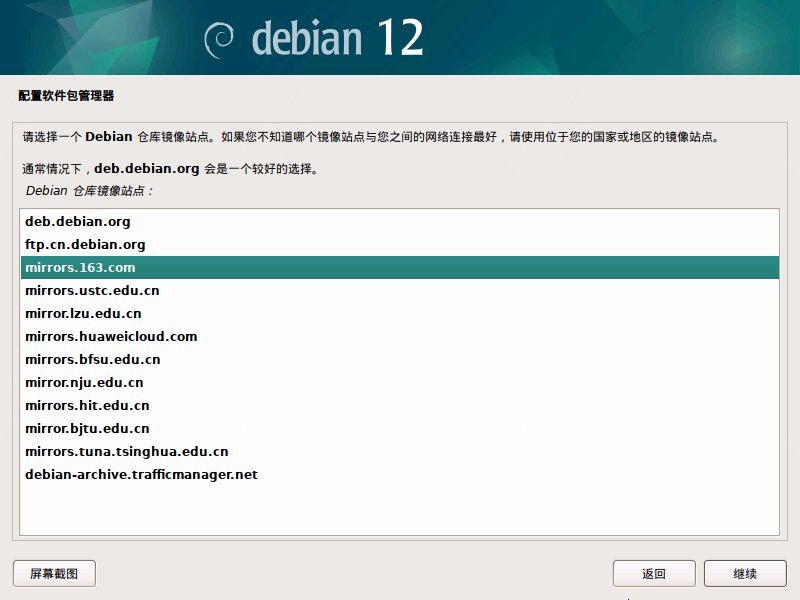
Task: Select the mirrors.bfsu.edu.cn entry
Action: (x=92, y=359)
